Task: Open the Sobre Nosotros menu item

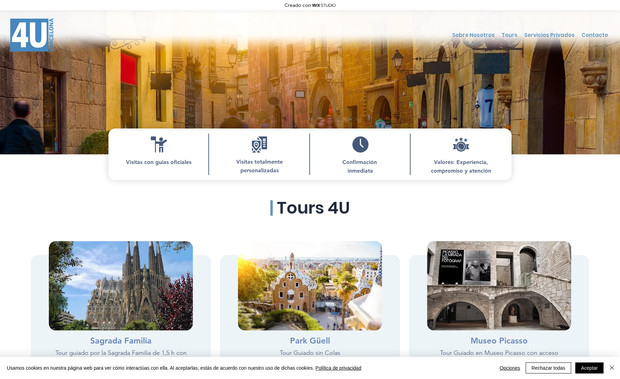Action: click(473, 35)
